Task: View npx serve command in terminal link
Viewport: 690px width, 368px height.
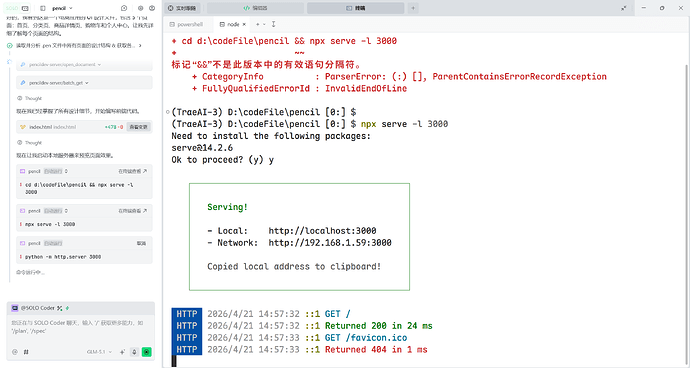Action: 132,211
